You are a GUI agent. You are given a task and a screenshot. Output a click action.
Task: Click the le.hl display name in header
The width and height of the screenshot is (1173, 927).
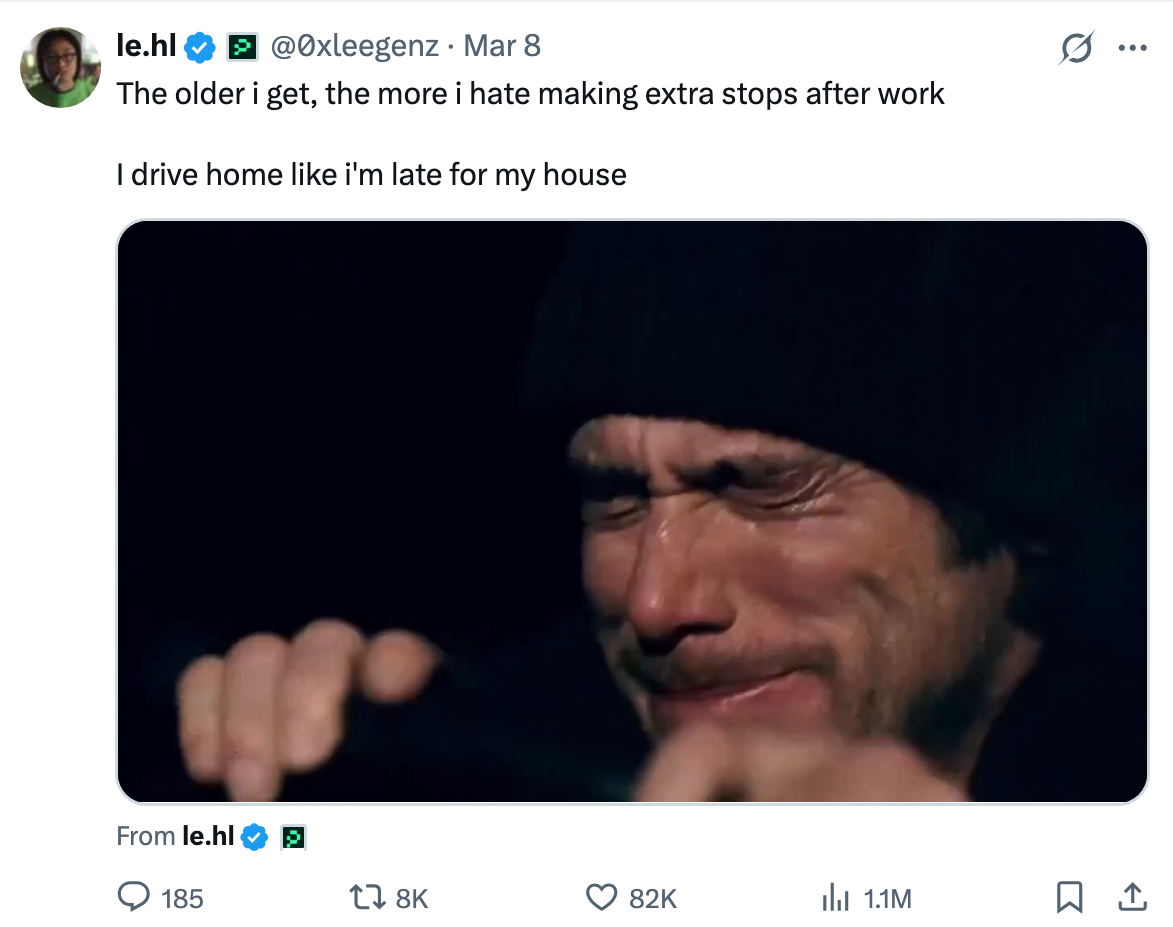click(146, 45)
